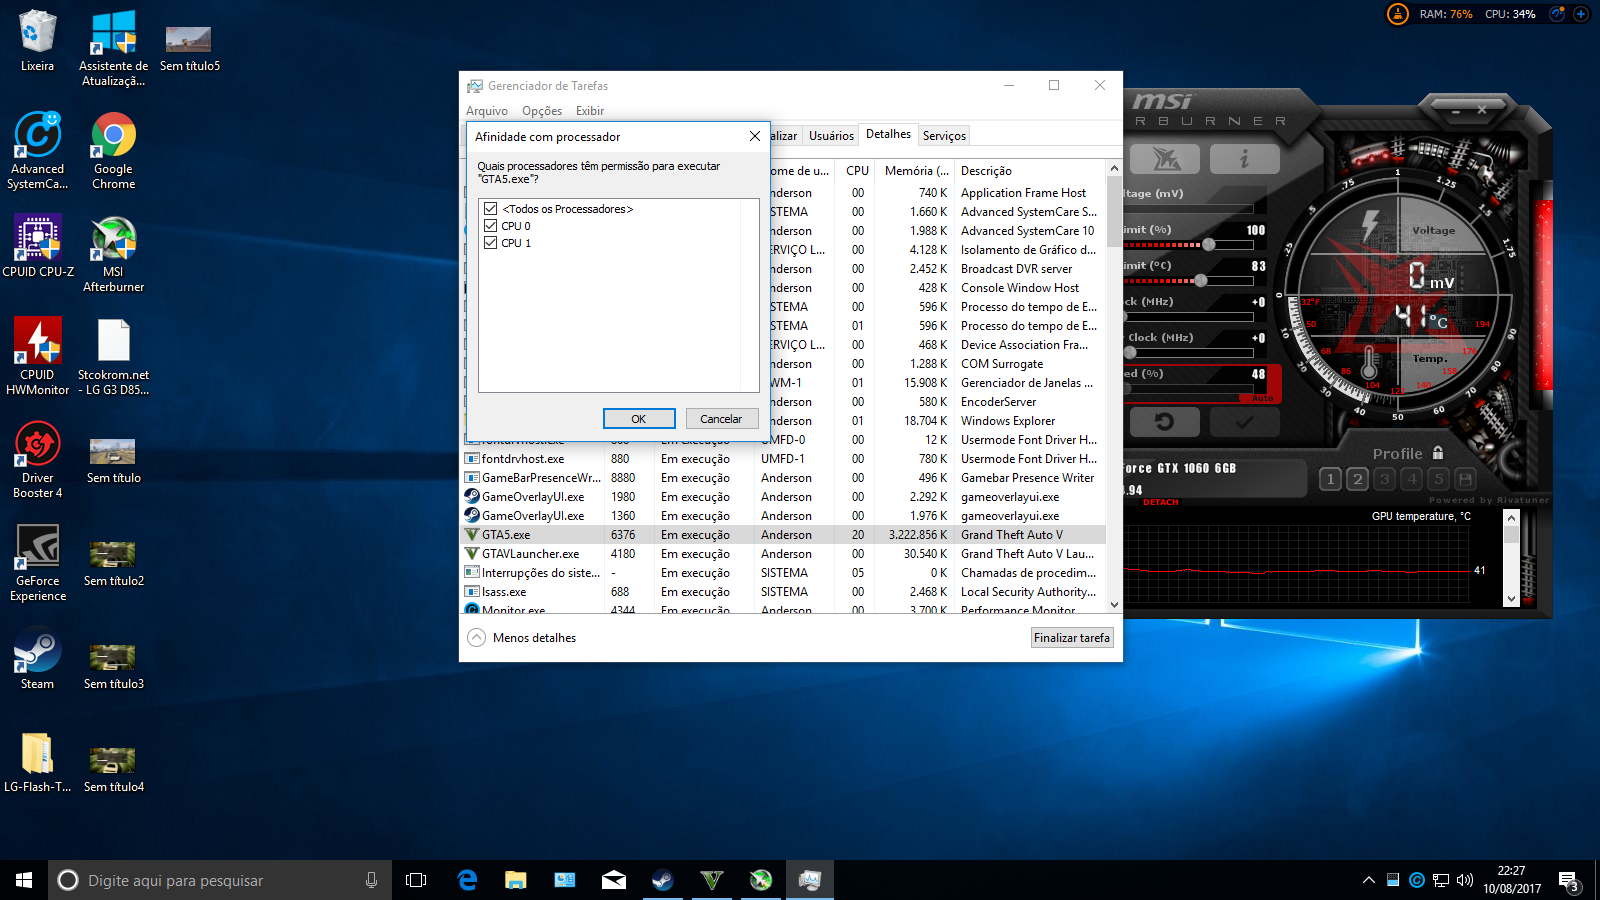Viewport: 1600px width, 900px height.
Task: Select Afterburner profile slot 2
Action: 1357,479
